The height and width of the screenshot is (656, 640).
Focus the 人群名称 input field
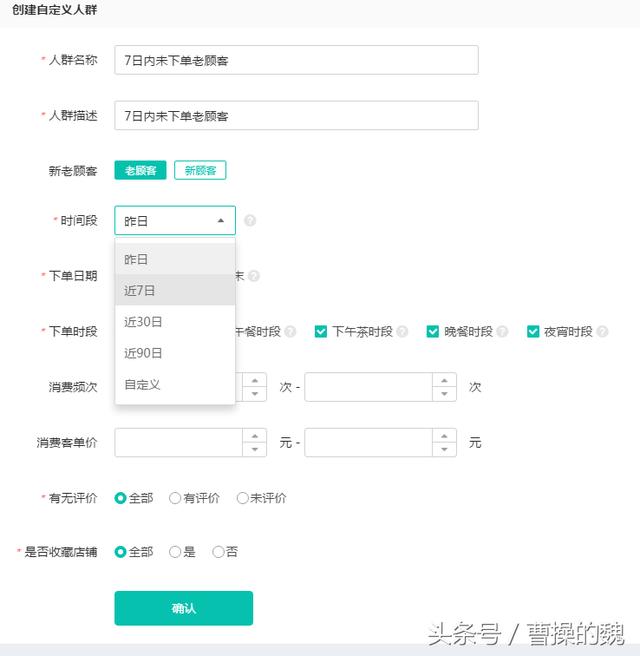click(x=297, y=60)
